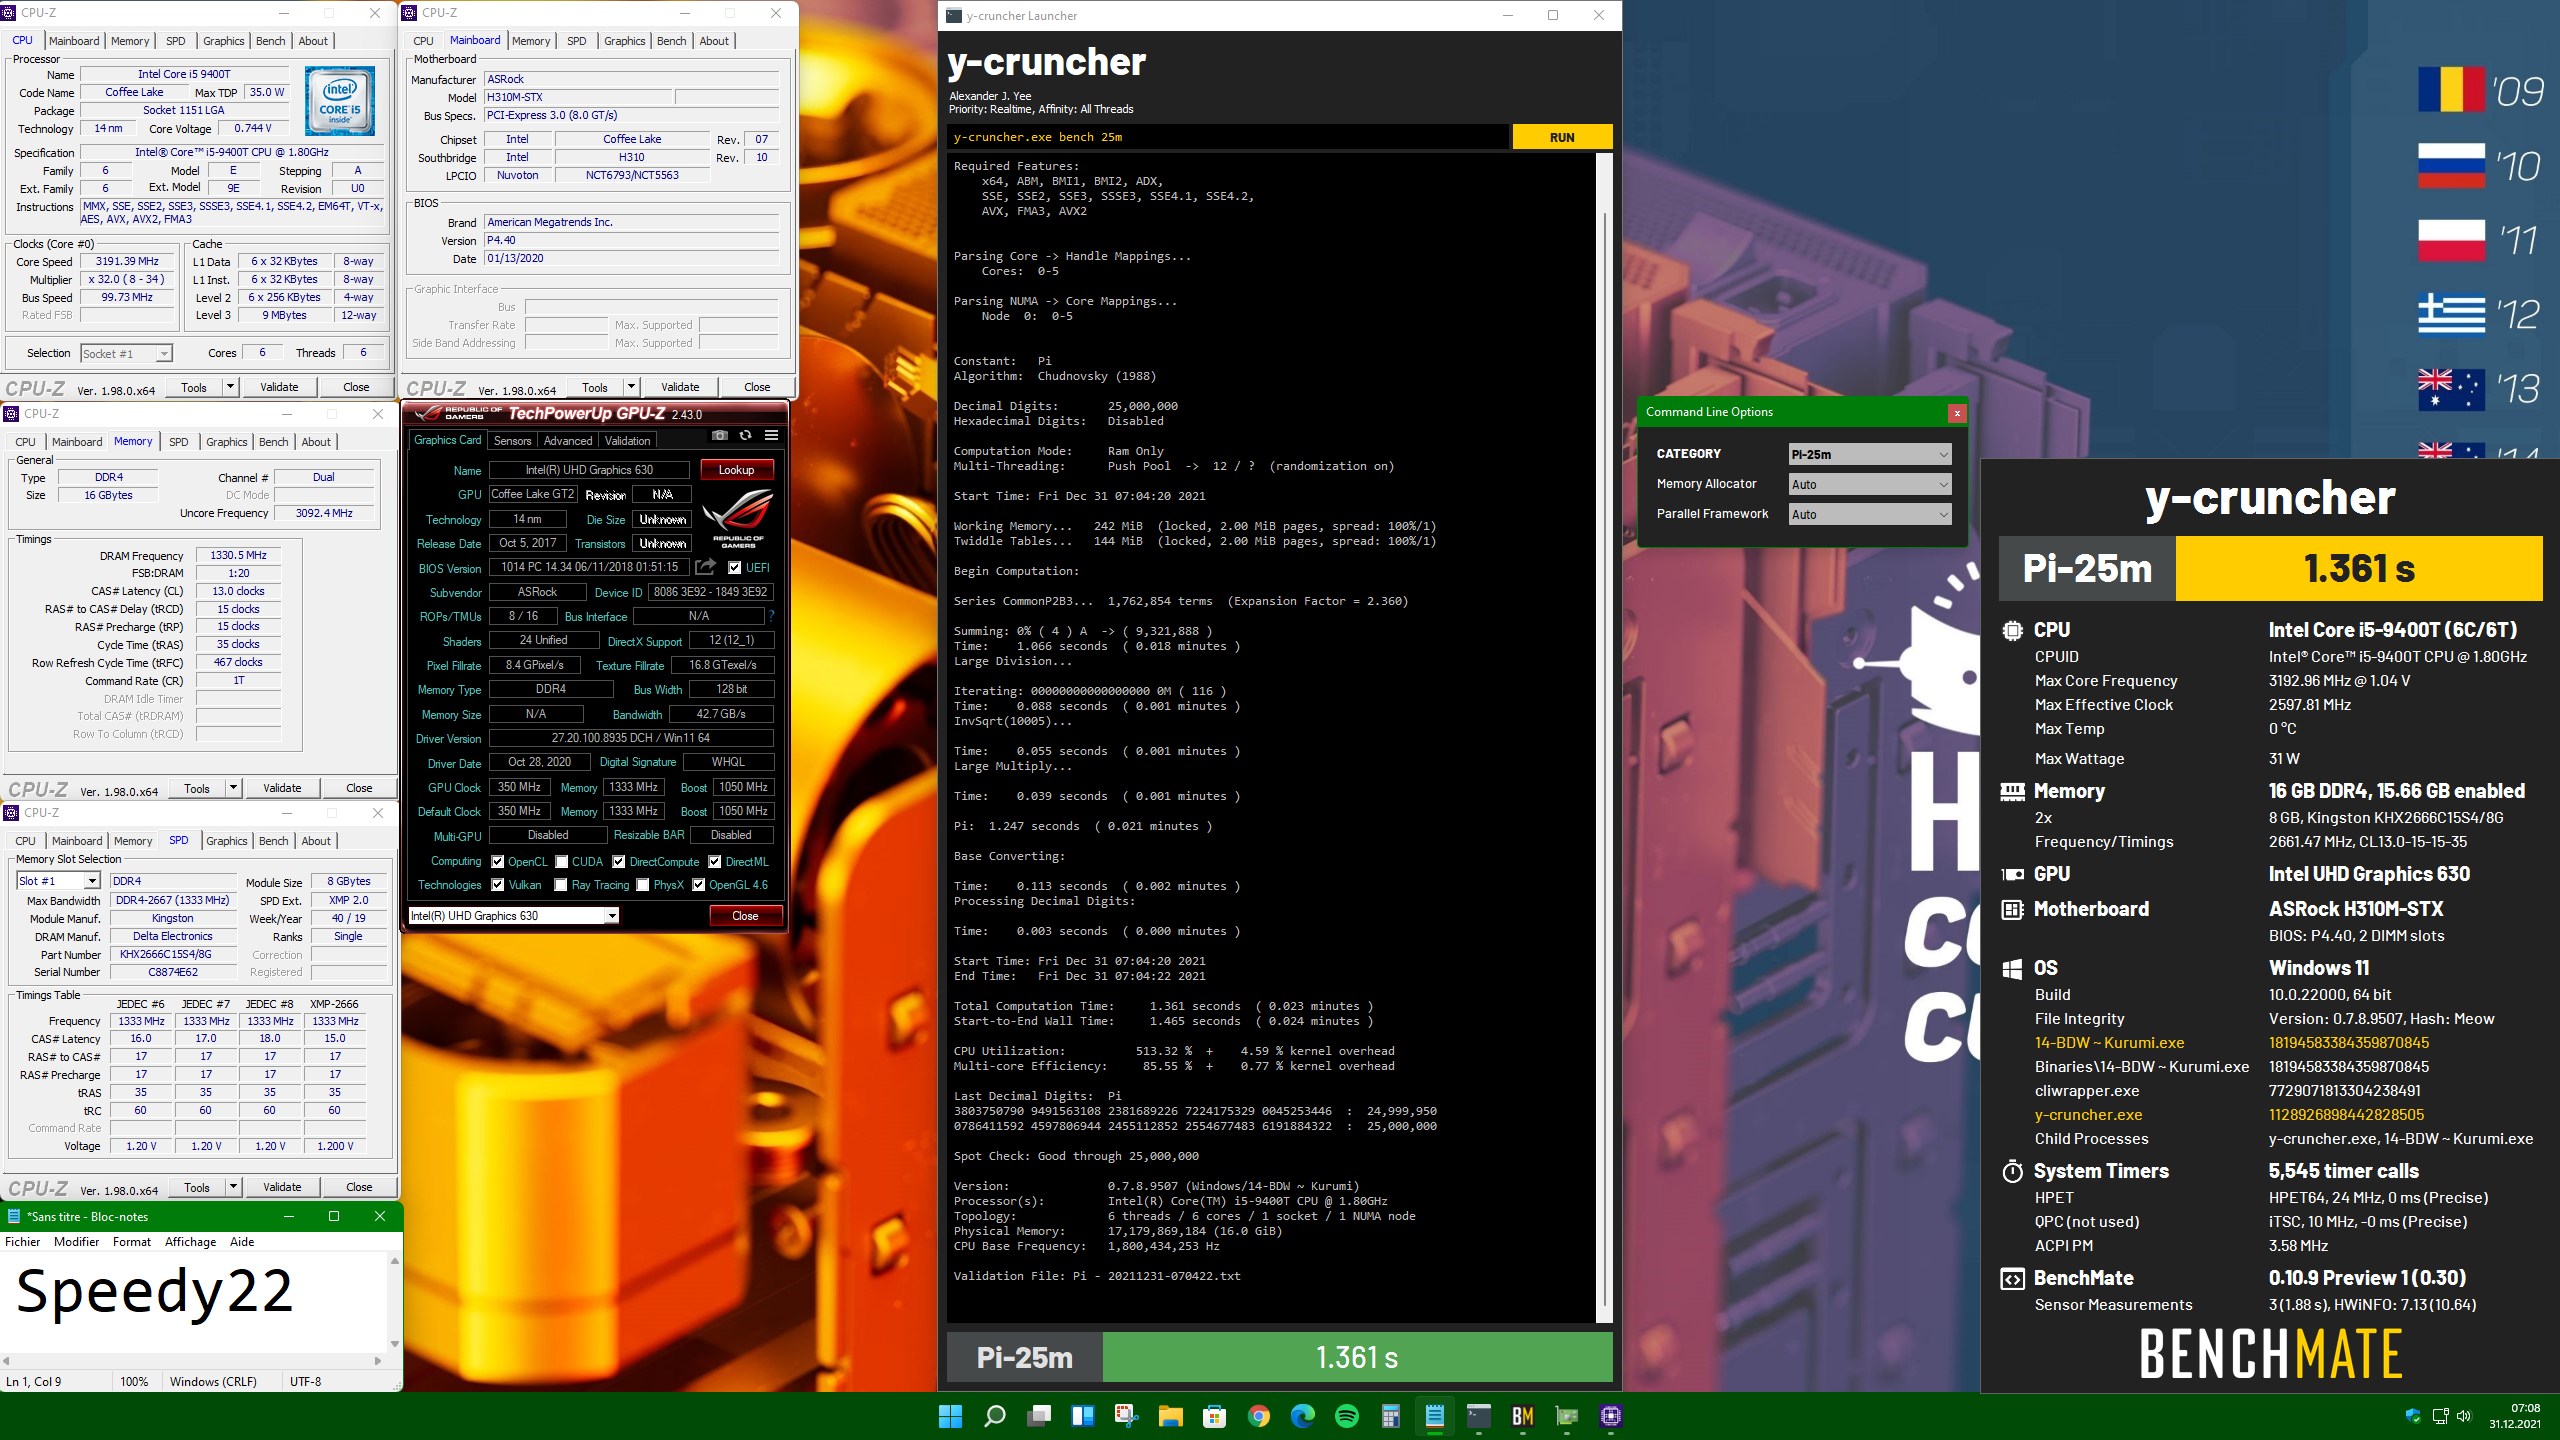Take a GPU-Z screenshot with camera icon
Viewport: 2560px width, 1440px height.
pos(720,436)
